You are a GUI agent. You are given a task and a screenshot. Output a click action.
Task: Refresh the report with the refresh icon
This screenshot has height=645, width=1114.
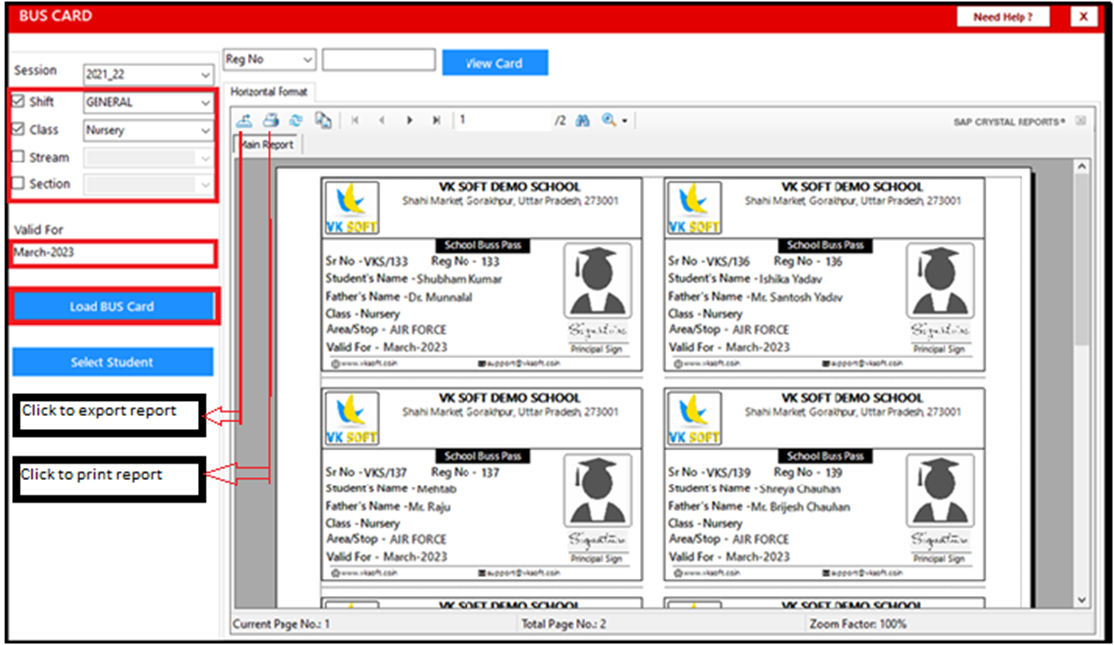296,120
